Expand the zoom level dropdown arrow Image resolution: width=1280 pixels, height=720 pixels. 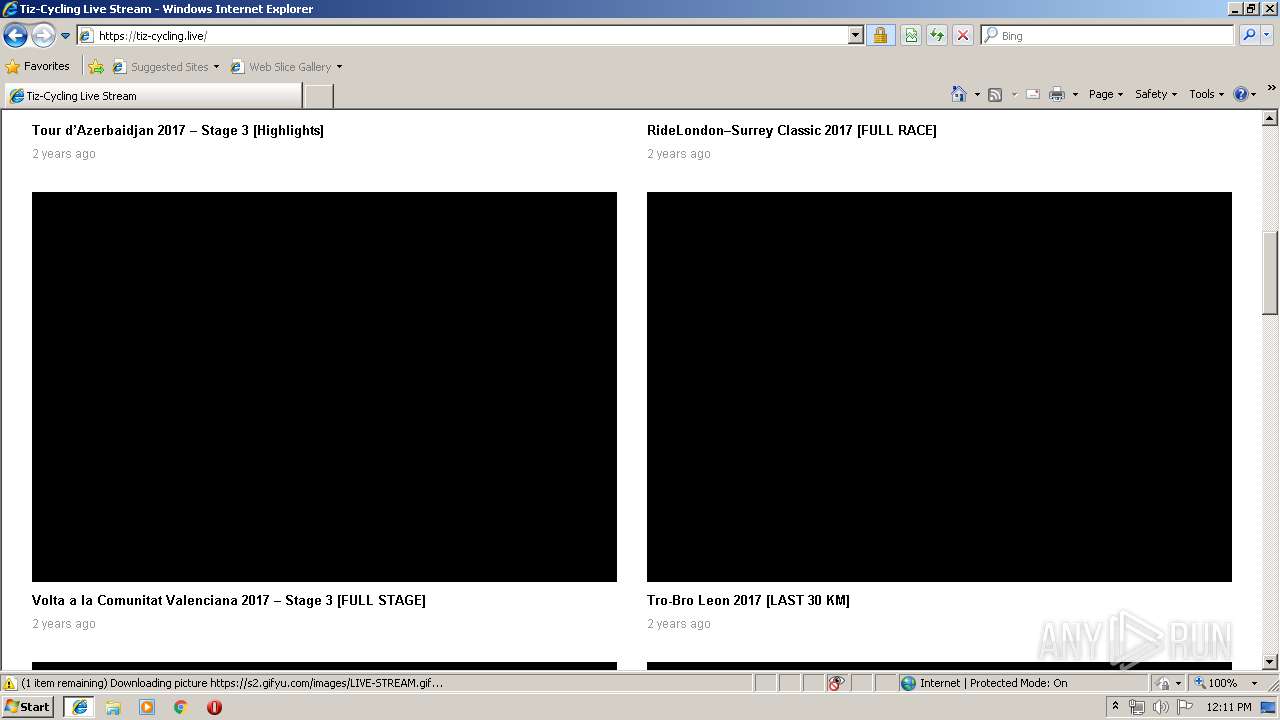coord(1254,683)
